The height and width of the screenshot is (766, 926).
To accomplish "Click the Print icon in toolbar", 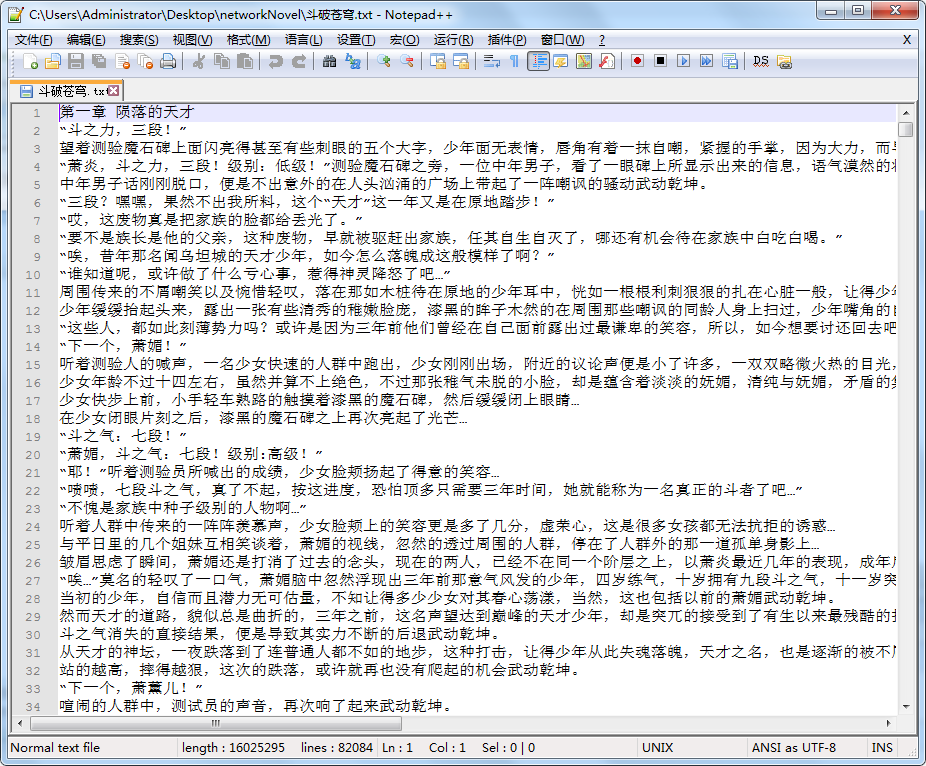I will tap(168, 62).
